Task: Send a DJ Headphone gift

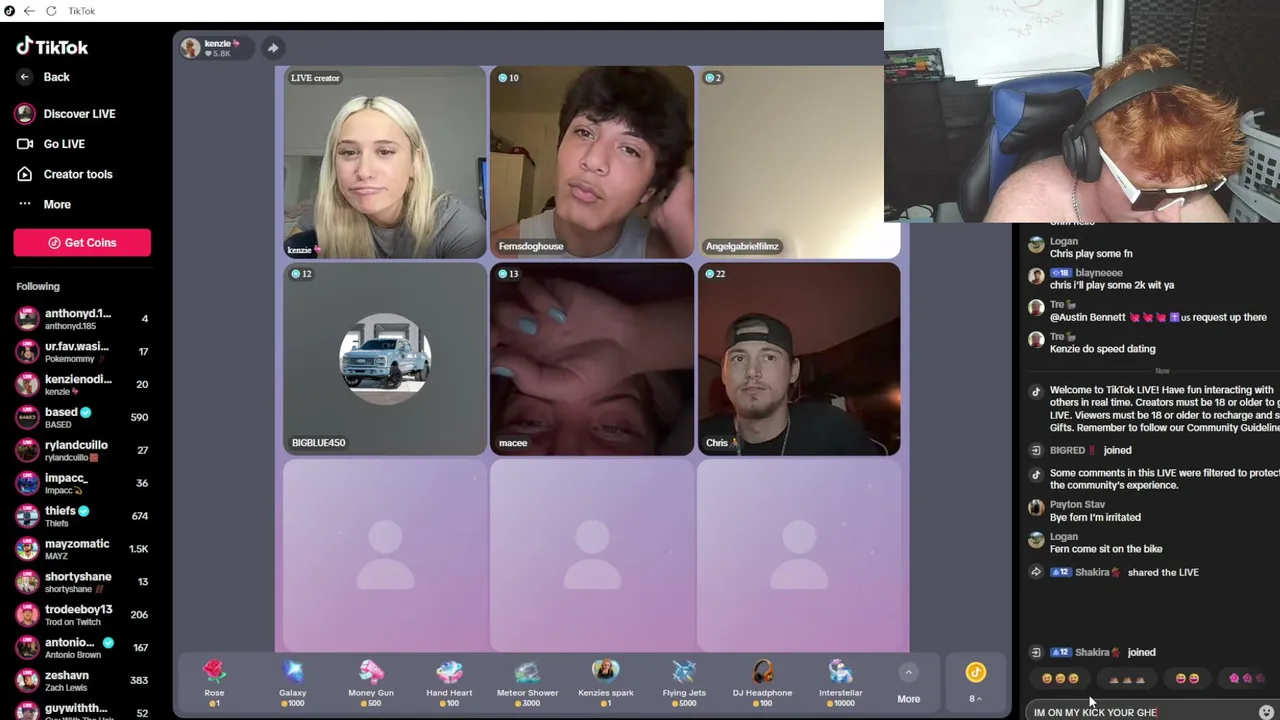Action: click(762, 684)
